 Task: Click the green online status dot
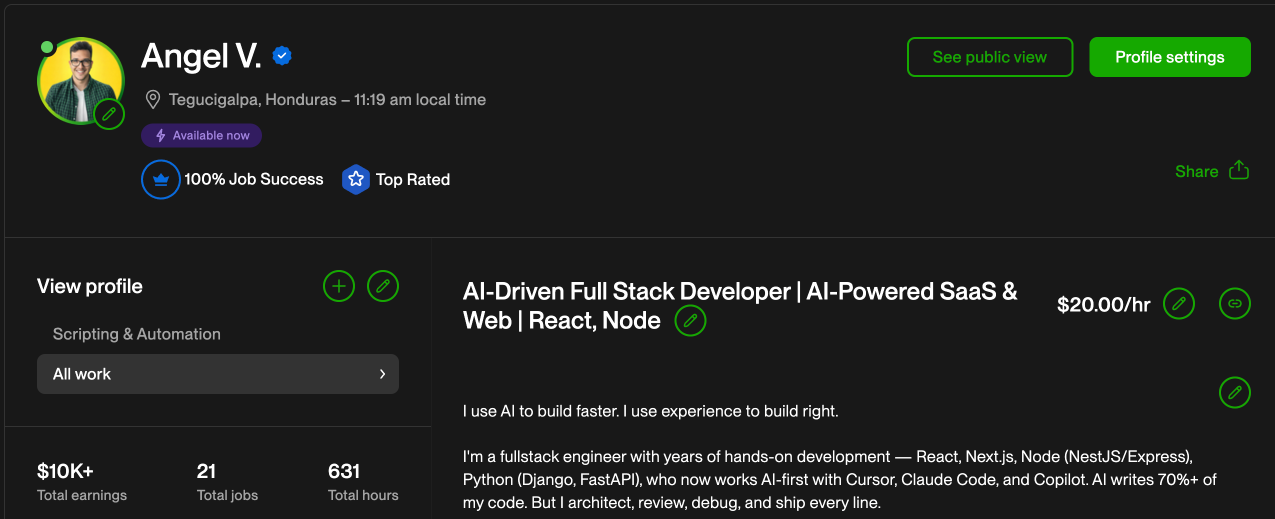pyautogui.click(x=47, y=47)
